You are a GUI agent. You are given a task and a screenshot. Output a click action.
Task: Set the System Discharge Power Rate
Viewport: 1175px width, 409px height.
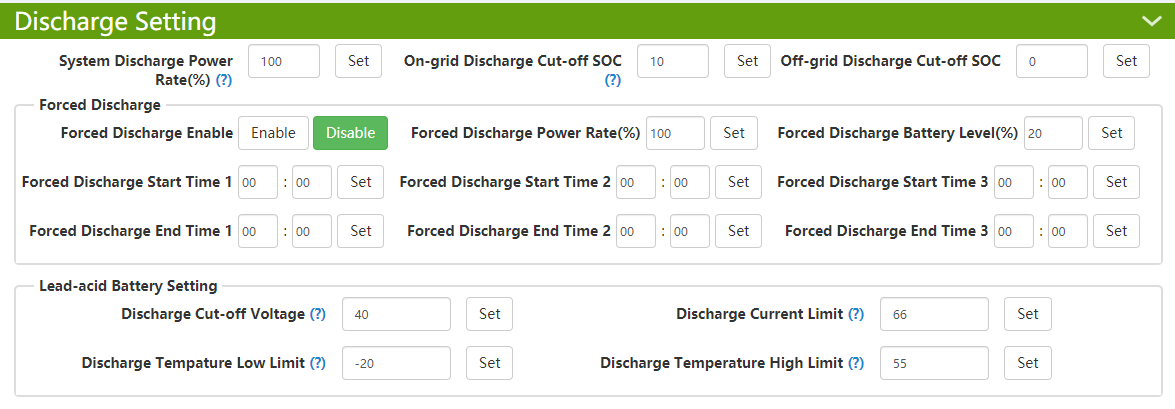[358, 61]
